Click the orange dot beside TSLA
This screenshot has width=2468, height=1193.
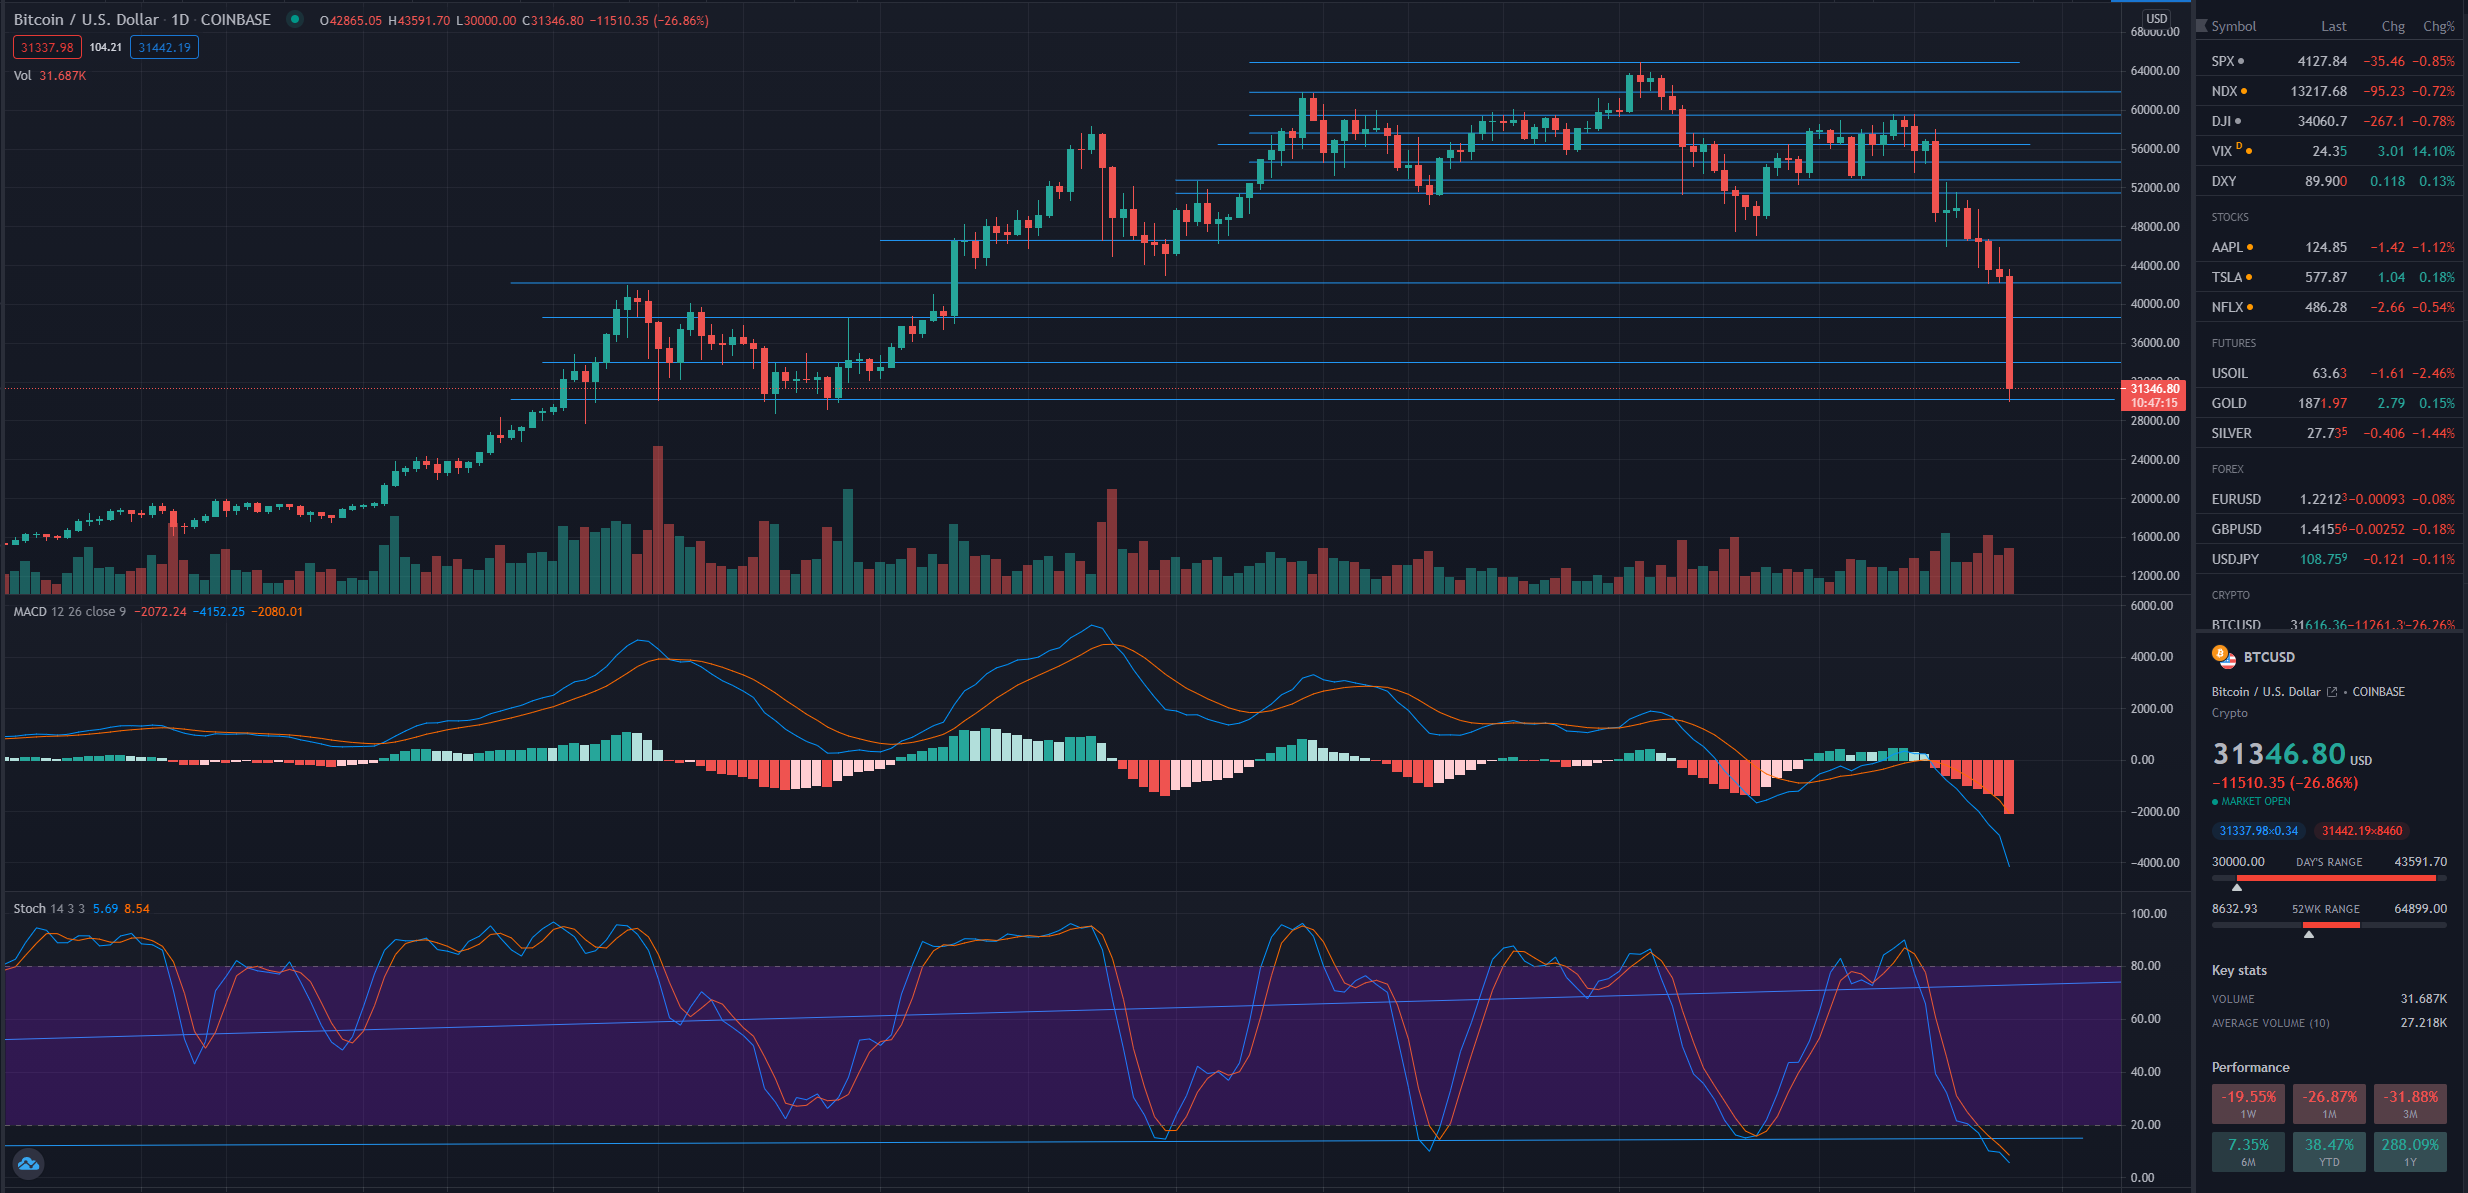2249,277
